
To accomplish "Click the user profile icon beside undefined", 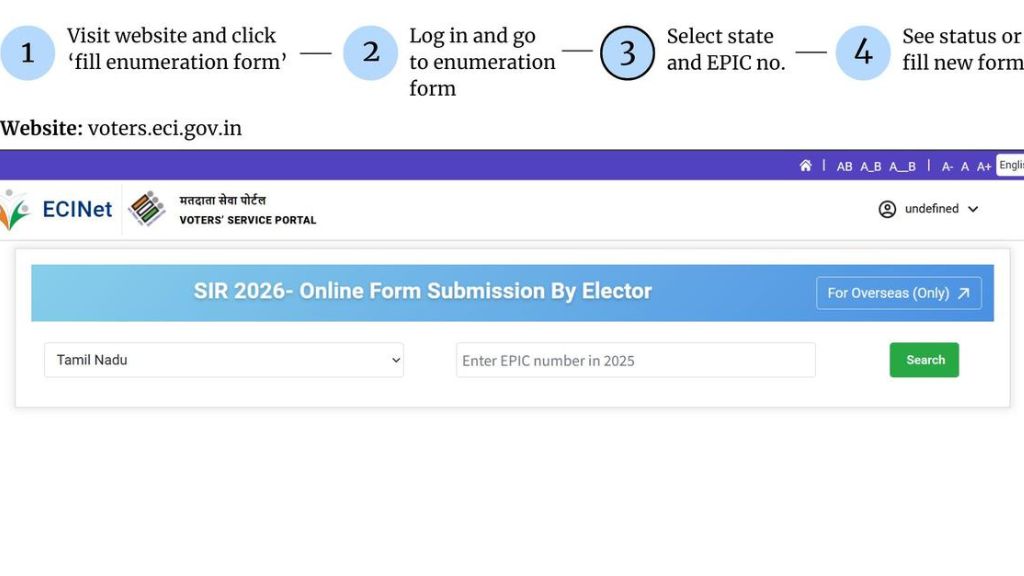I will coord(887,209).
